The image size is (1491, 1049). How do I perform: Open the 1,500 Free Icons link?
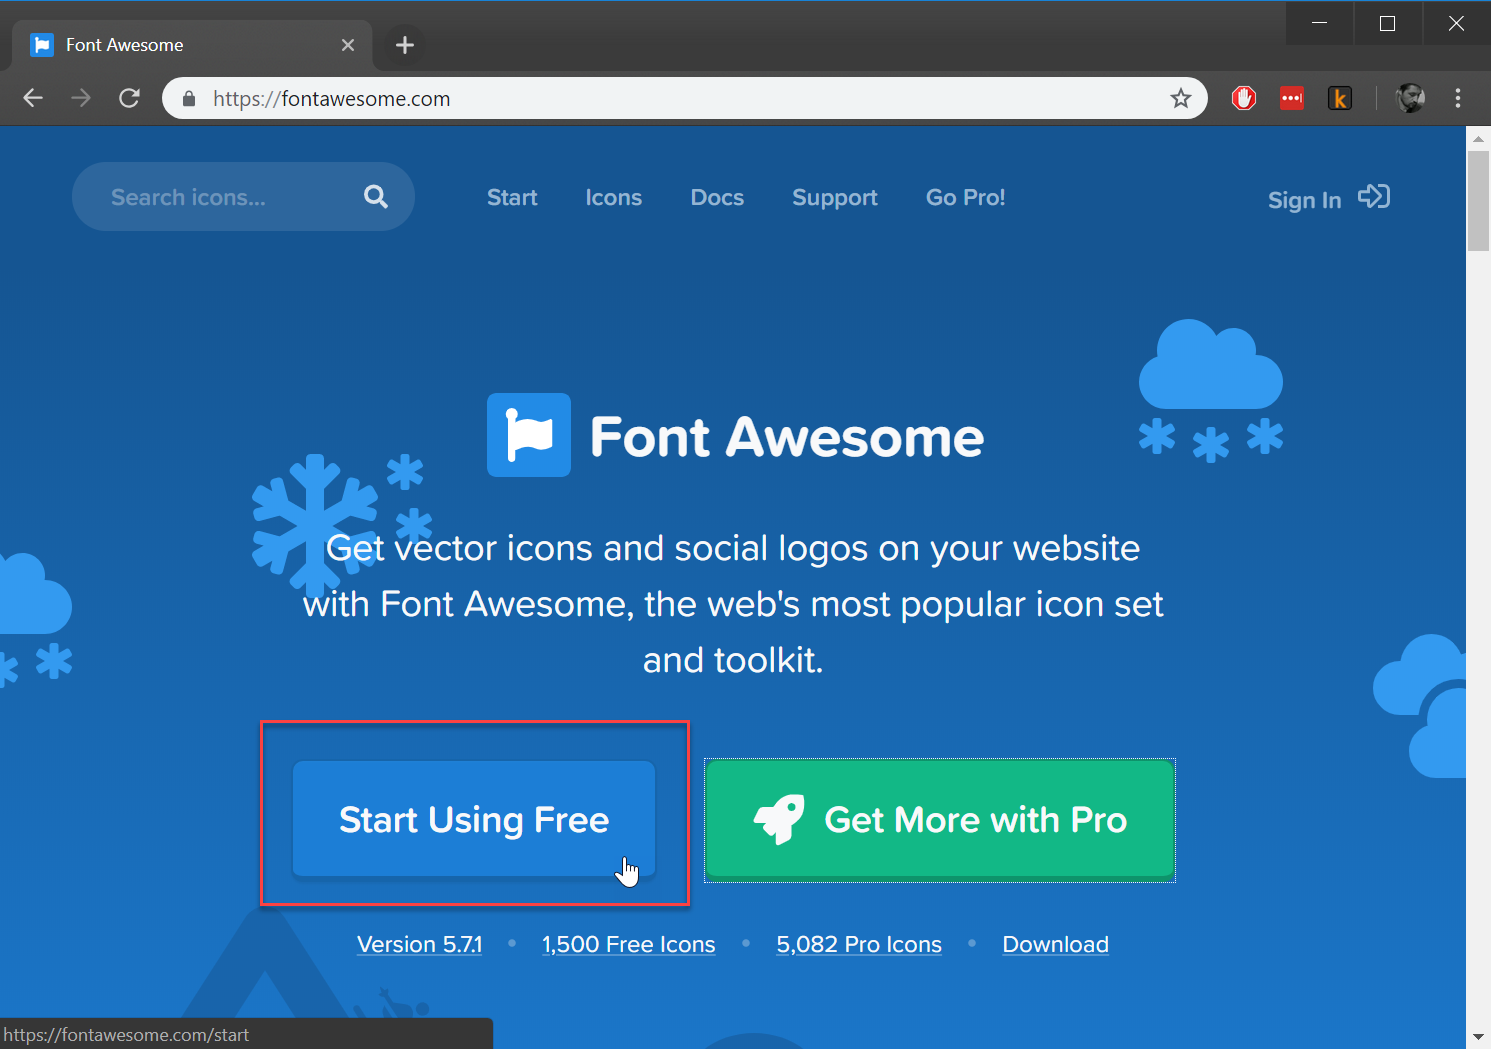pos(629,944)
